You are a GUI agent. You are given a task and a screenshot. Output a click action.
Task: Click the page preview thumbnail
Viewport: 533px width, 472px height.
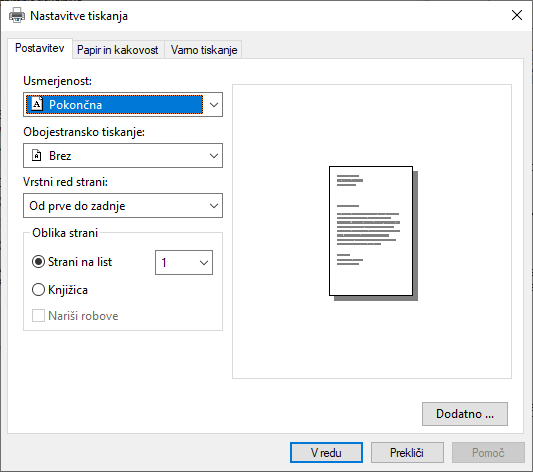point(373,233)
